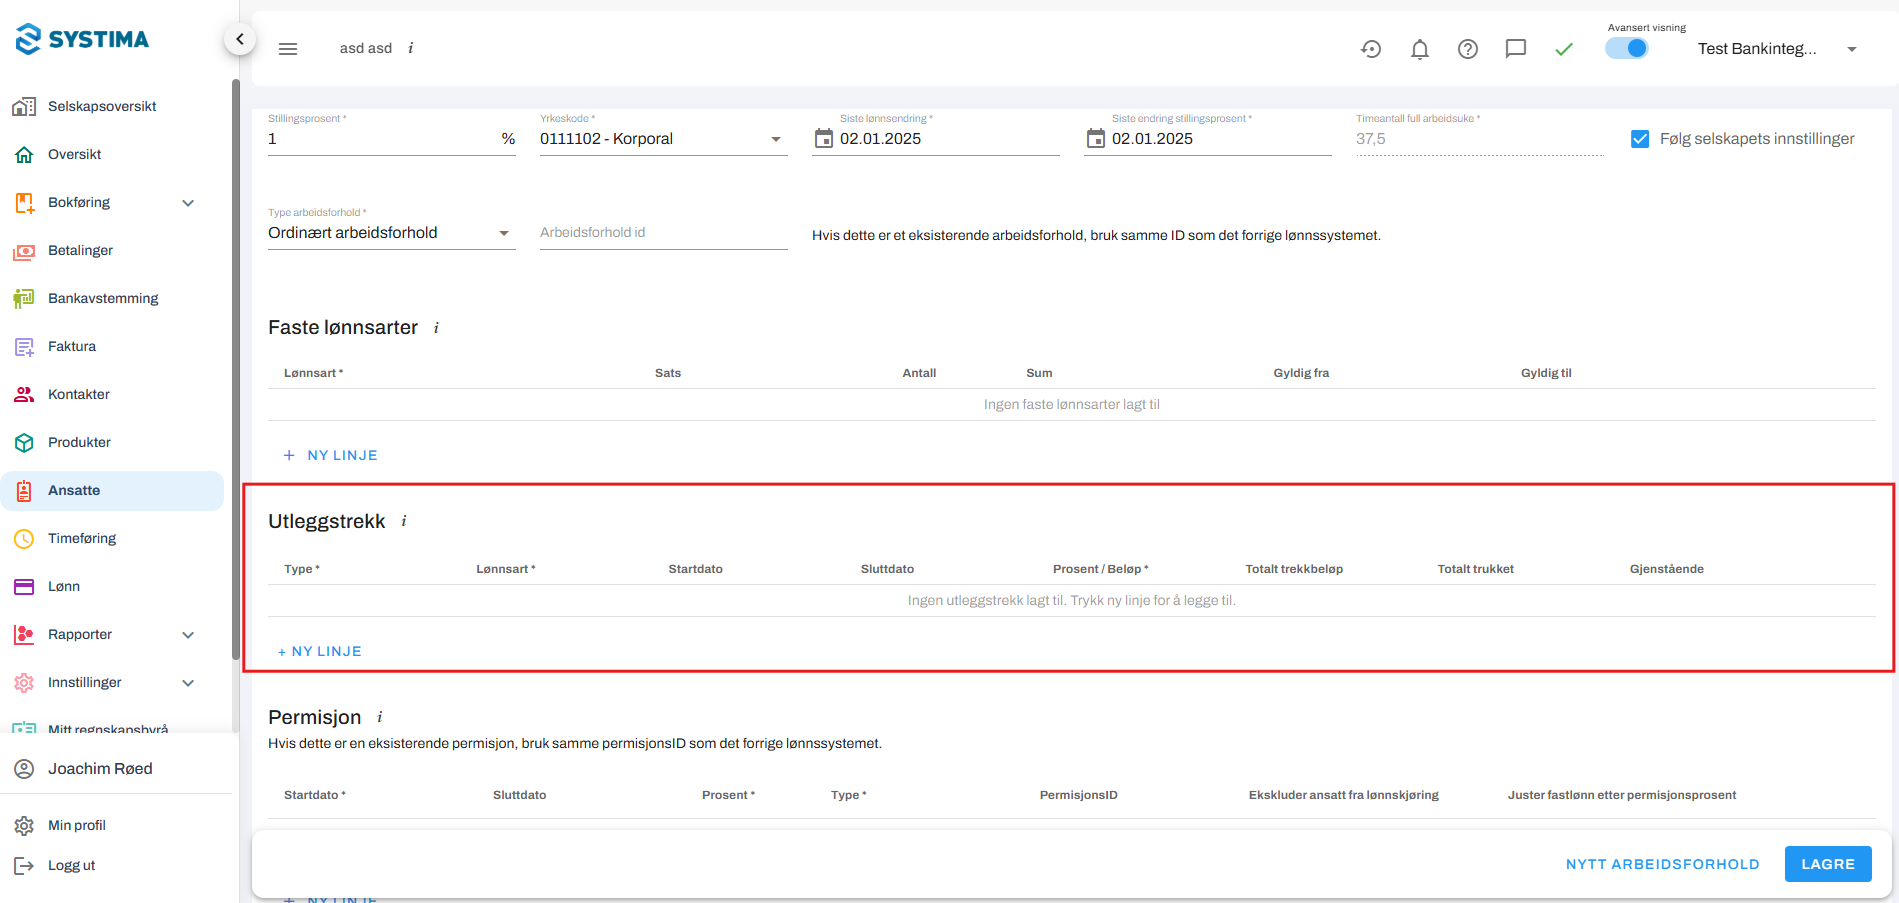Click info icon beside Faste lønnsarter

(x=436, y=328)
